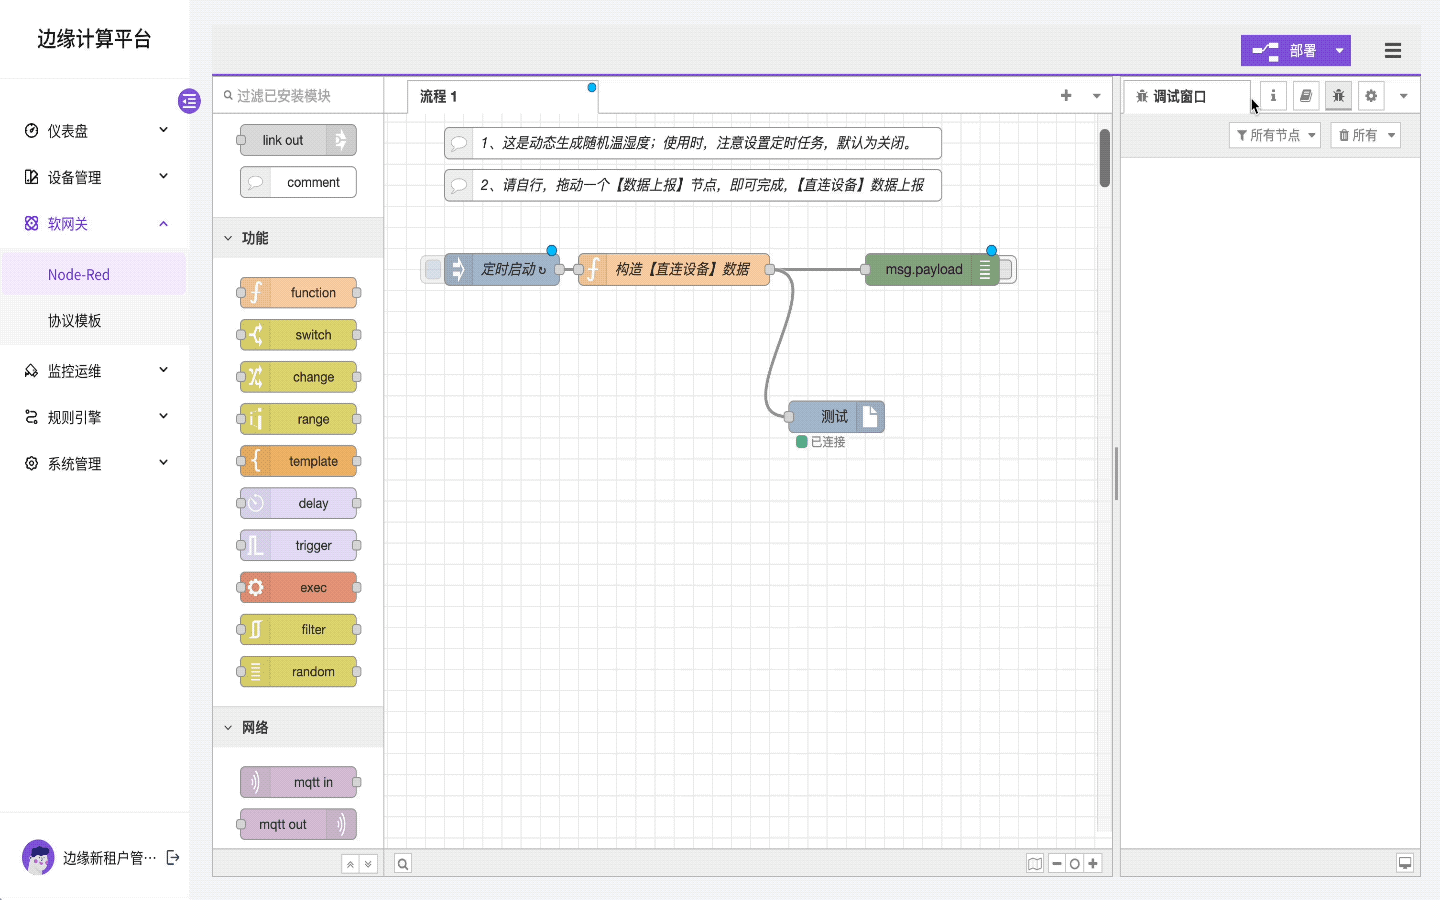
Task: Open the workspace search magnifier
Action: coord(402,863)
